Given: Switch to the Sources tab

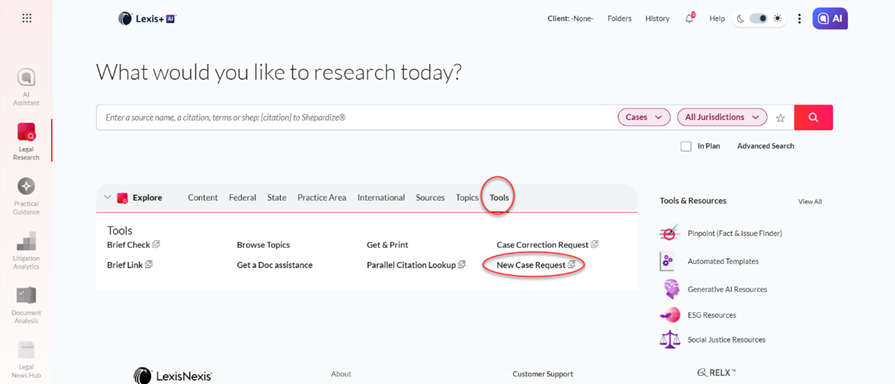Looking at the screenshot, I should click(430, 197).
